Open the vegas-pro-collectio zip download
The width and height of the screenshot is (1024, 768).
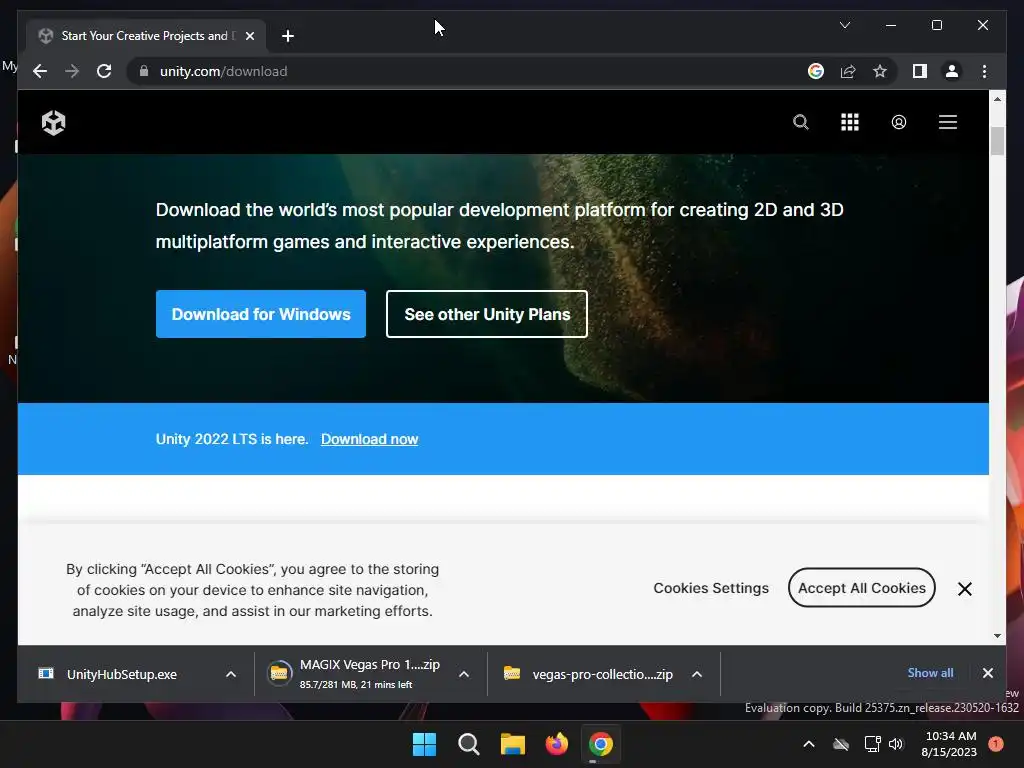tap(588, 674)
